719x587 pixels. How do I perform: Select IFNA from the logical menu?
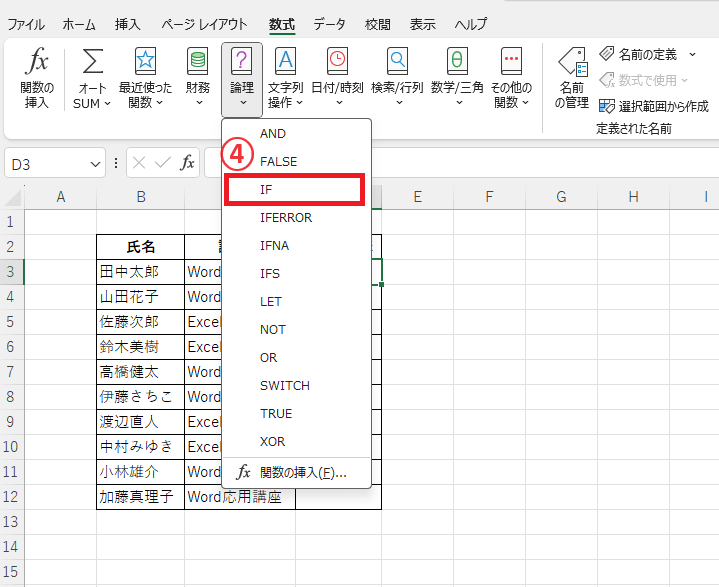tap(296, 245)
